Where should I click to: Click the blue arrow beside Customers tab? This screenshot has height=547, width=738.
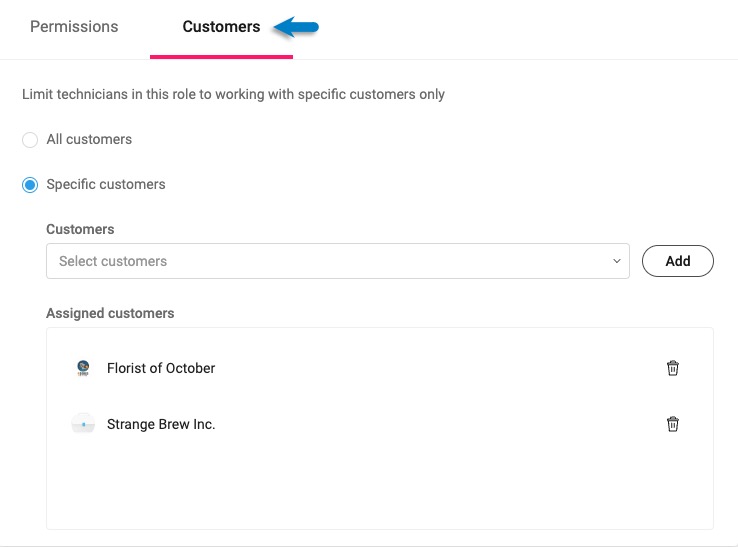coord(296,27)
